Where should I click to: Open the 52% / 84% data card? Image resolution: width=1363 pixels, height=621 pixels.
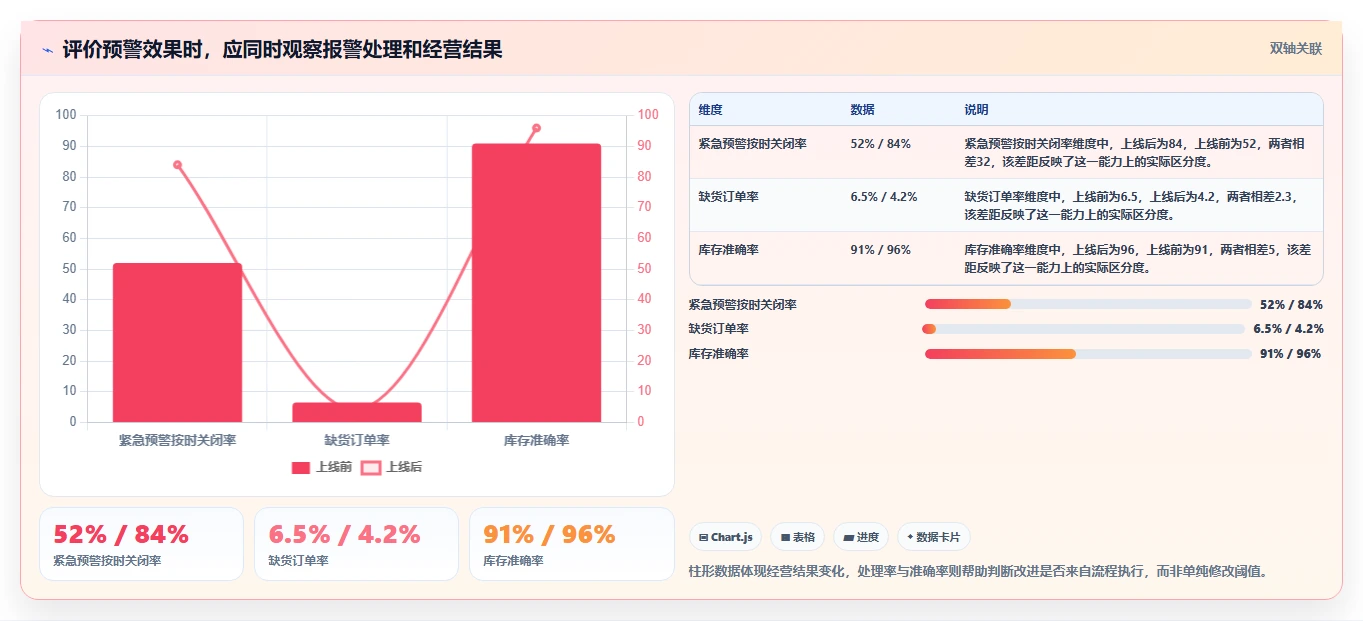pyautogui.click(x=141, y=544)
